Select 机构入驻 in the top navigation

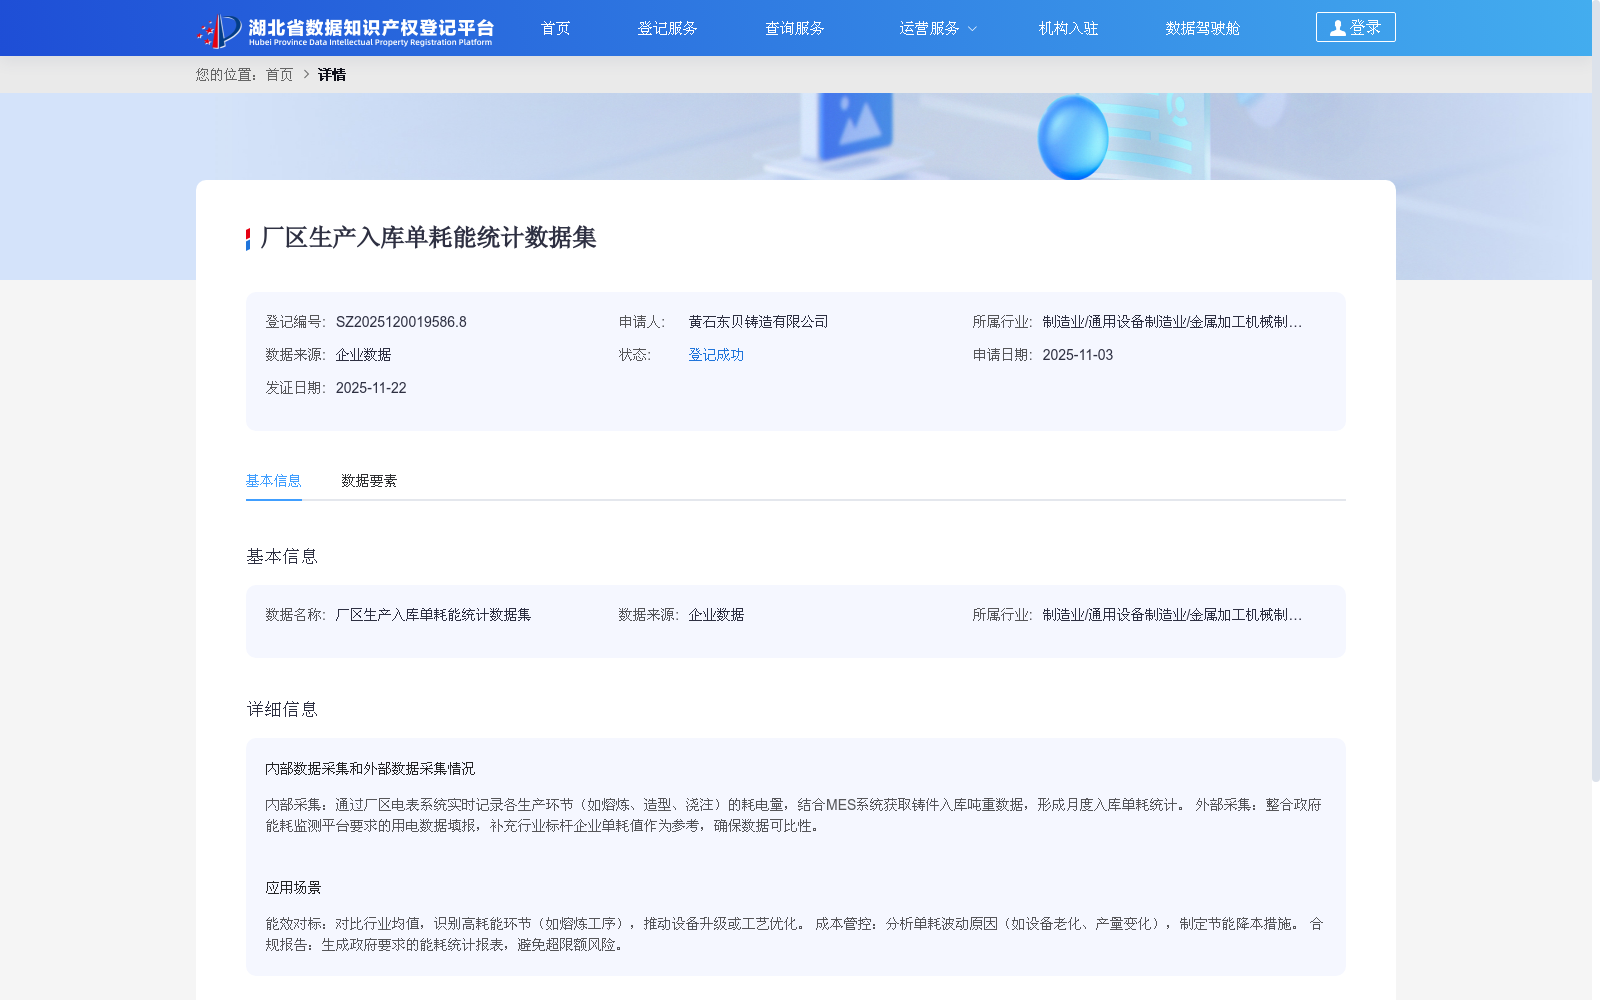coord(1068,28)
